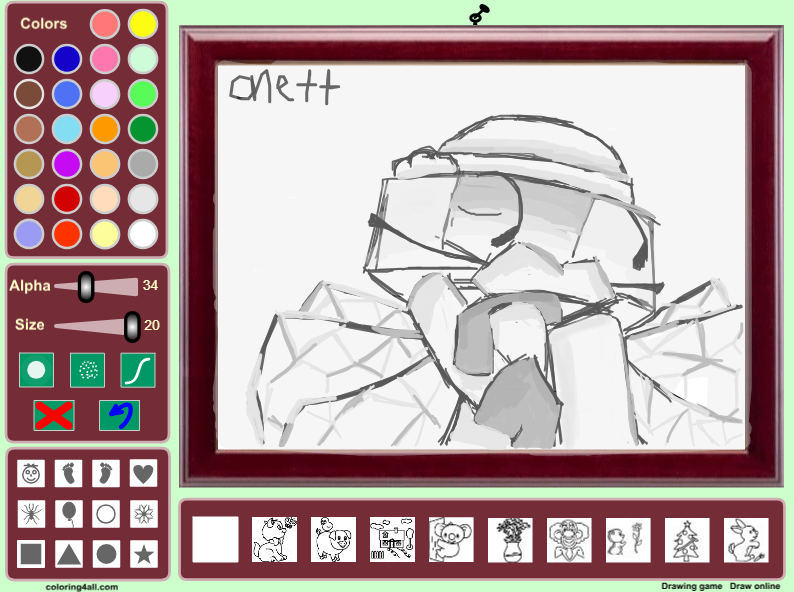Load the house scene coloring page thumbnail
This screenshot has width=794, height=592.
pos(392,539)
